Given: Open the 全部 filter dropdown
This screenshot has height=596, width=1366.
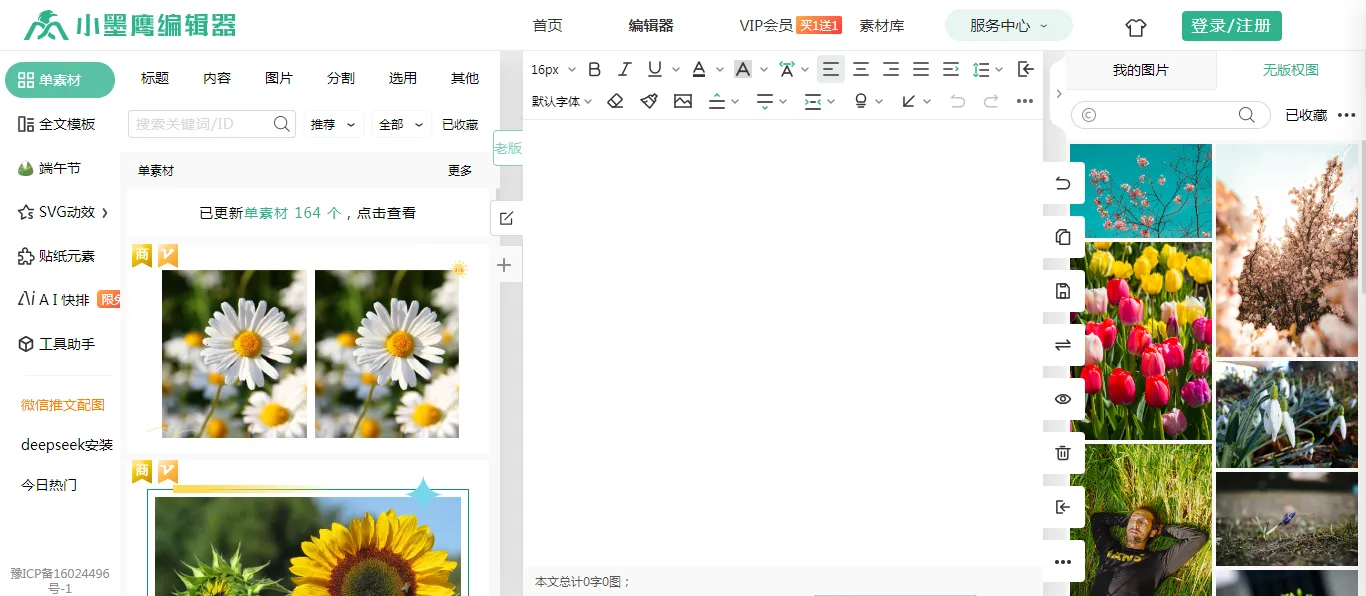Looking at the screenshot, I should pyautogui.click(x=400, y=125).
